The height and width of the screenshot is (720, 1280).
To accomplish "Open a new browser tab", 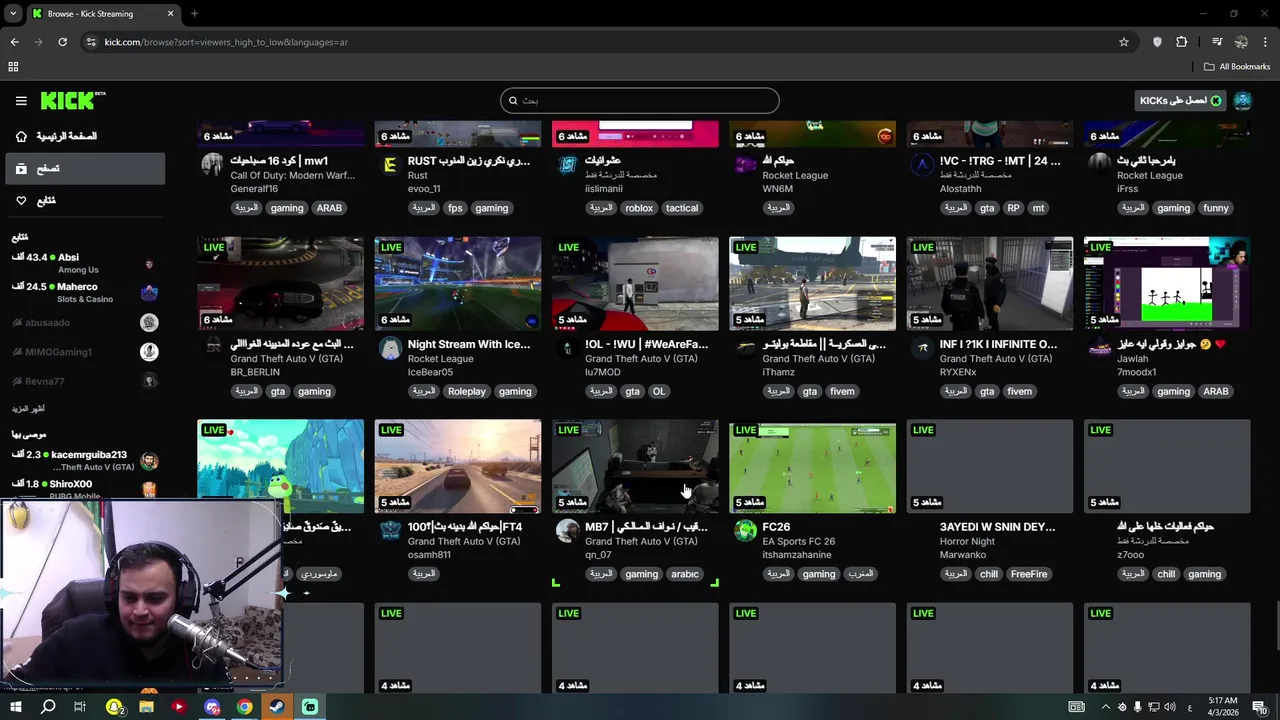I will tap(194, 14).
